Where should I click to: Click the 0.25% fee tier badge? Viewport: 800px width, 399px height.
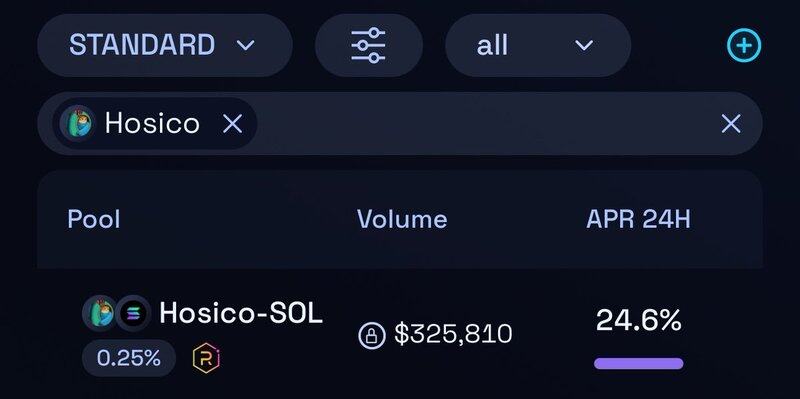[129, 358]
